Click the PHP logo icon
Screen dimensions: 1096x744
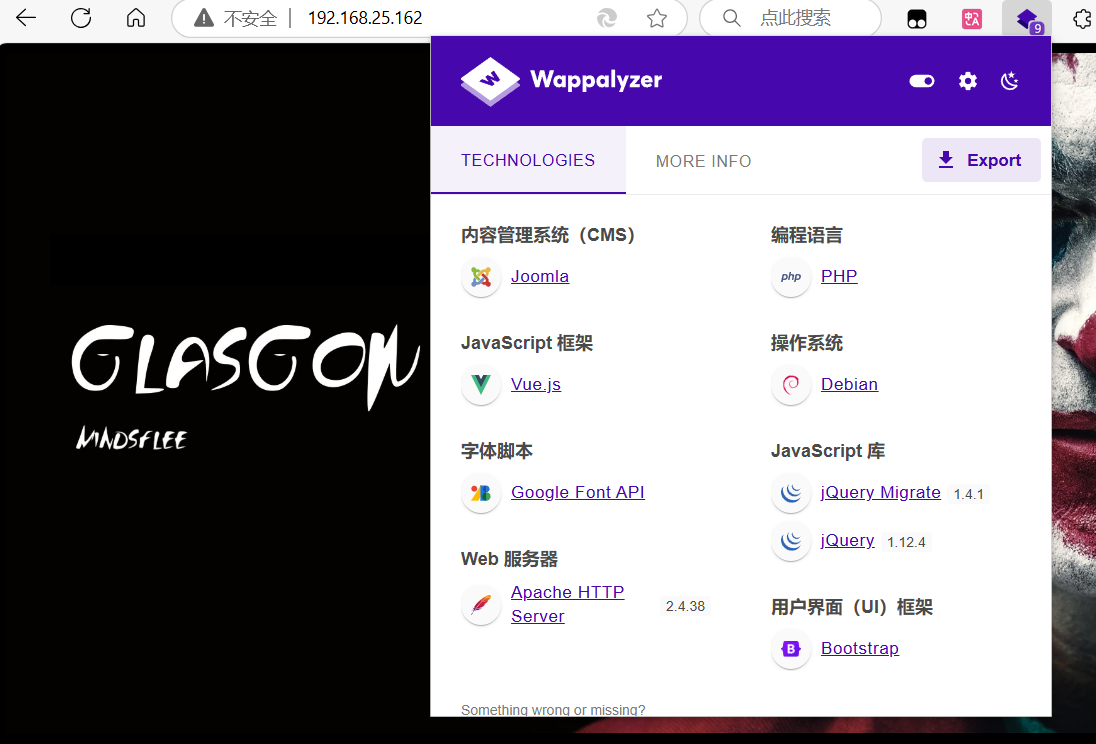tap(791, 277)
